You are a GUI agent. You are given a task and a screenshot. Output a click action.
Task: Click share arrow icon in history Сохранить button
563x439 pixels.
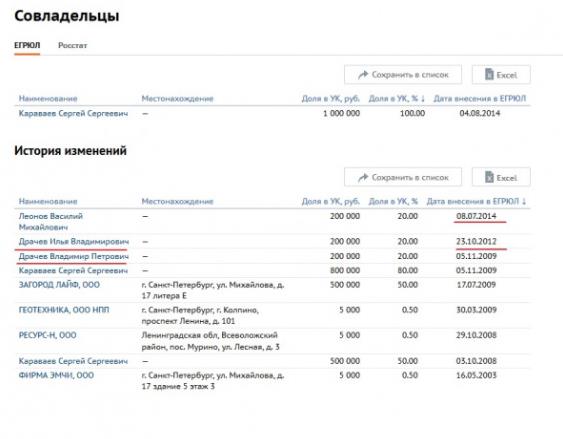tap(363, 177)
